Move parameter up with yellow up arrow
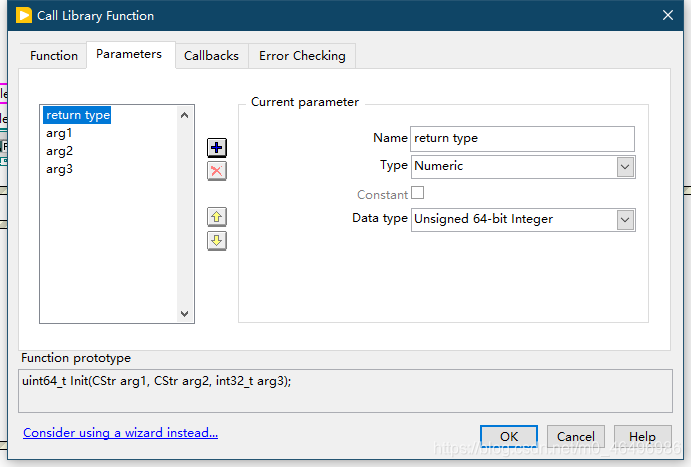Viewport: 691px width, 467px height. click(216, 217)
